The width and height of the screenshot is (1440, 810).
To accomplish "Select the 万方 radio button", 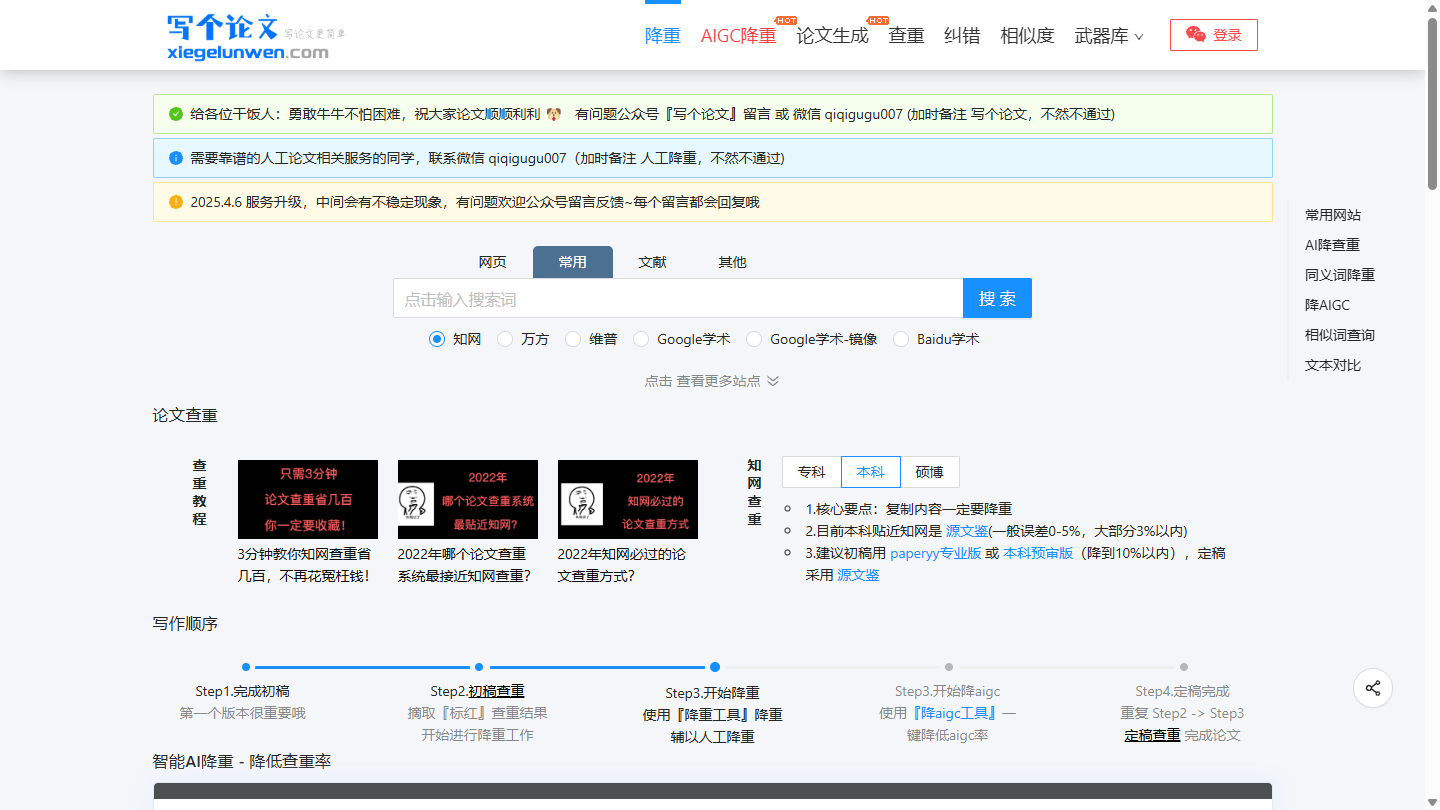I will coord(504,339).
